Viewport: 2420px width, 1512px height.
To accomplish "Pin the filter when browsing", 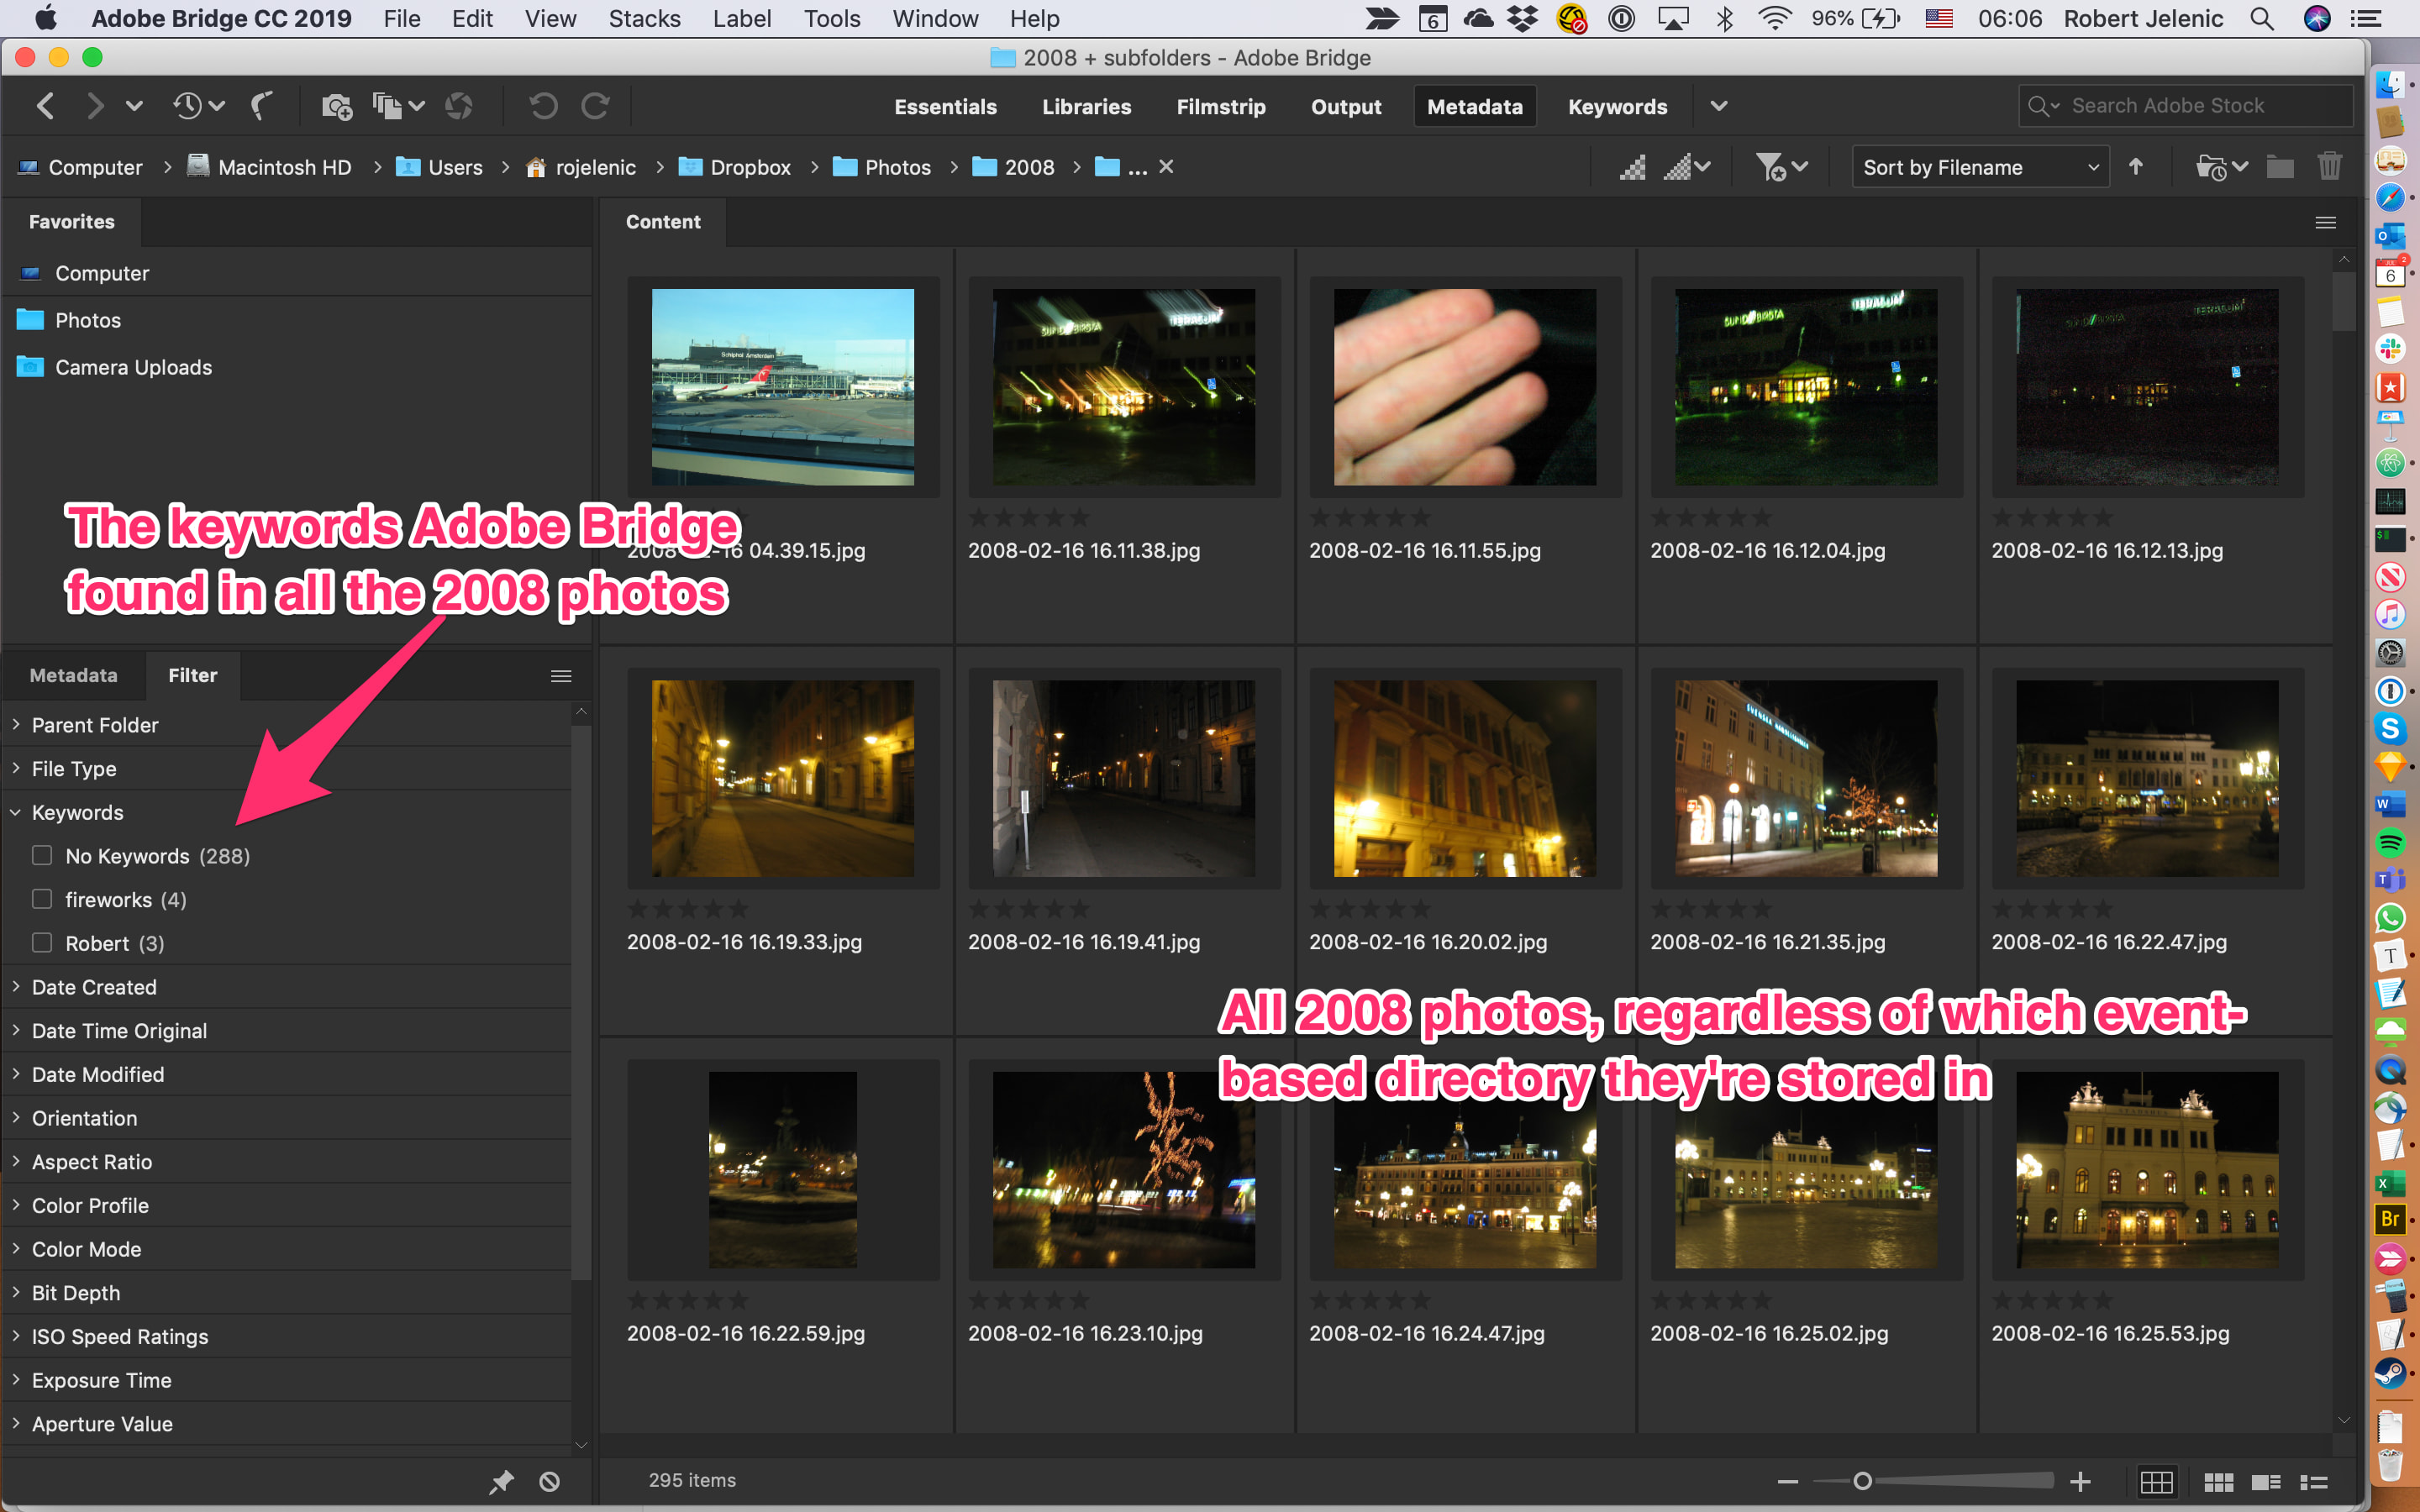I will click(x=501, y=1481).
